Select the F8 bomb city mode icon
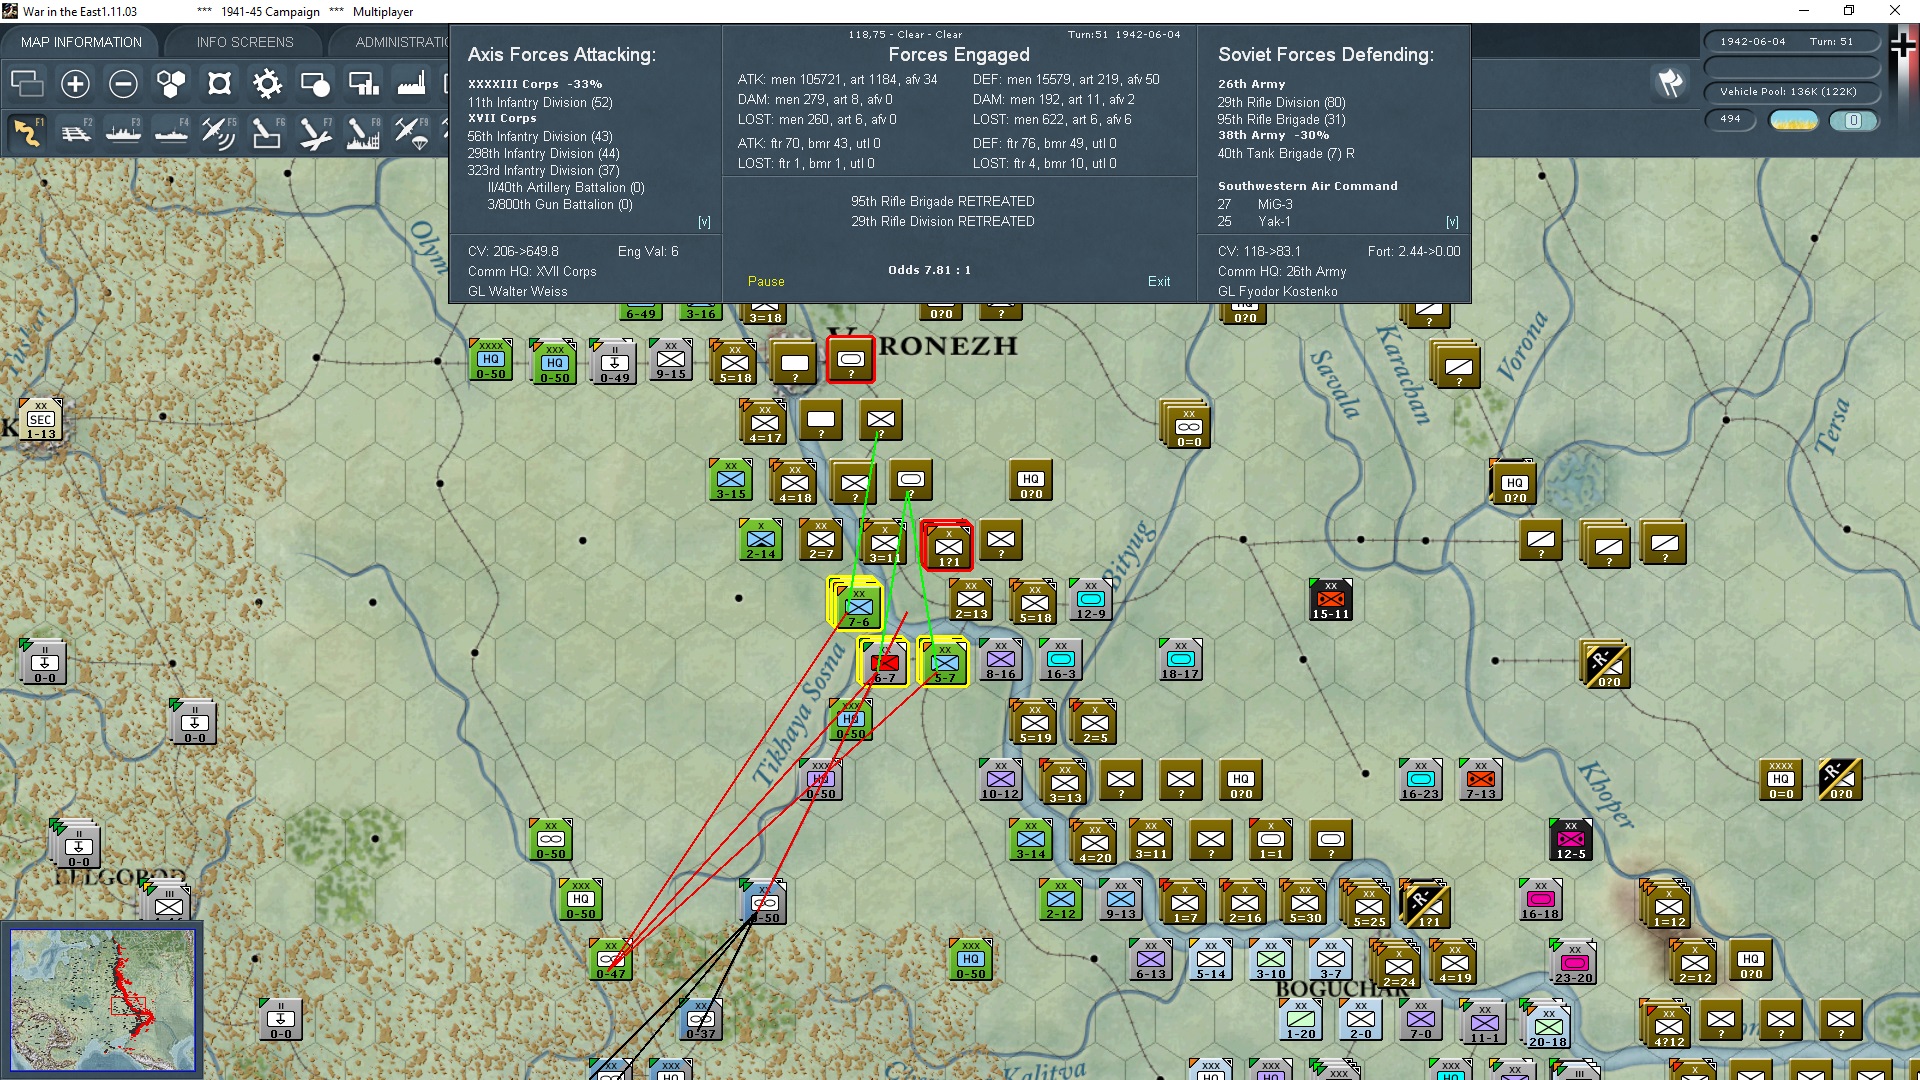This screenshot has width=1920, height=1080. (x=363, y=132)
